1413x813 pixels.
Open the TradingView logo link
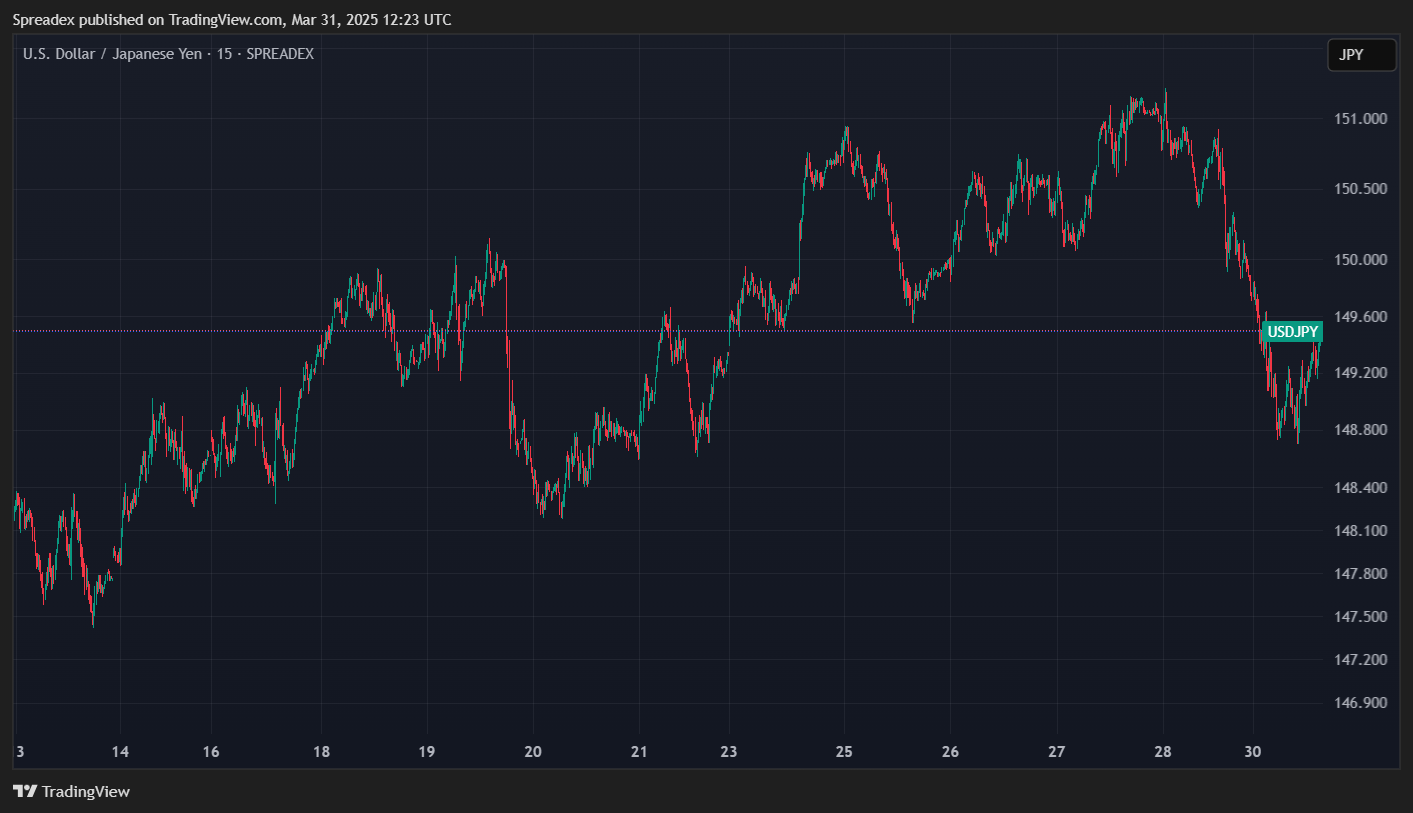[x=71, y=791]
